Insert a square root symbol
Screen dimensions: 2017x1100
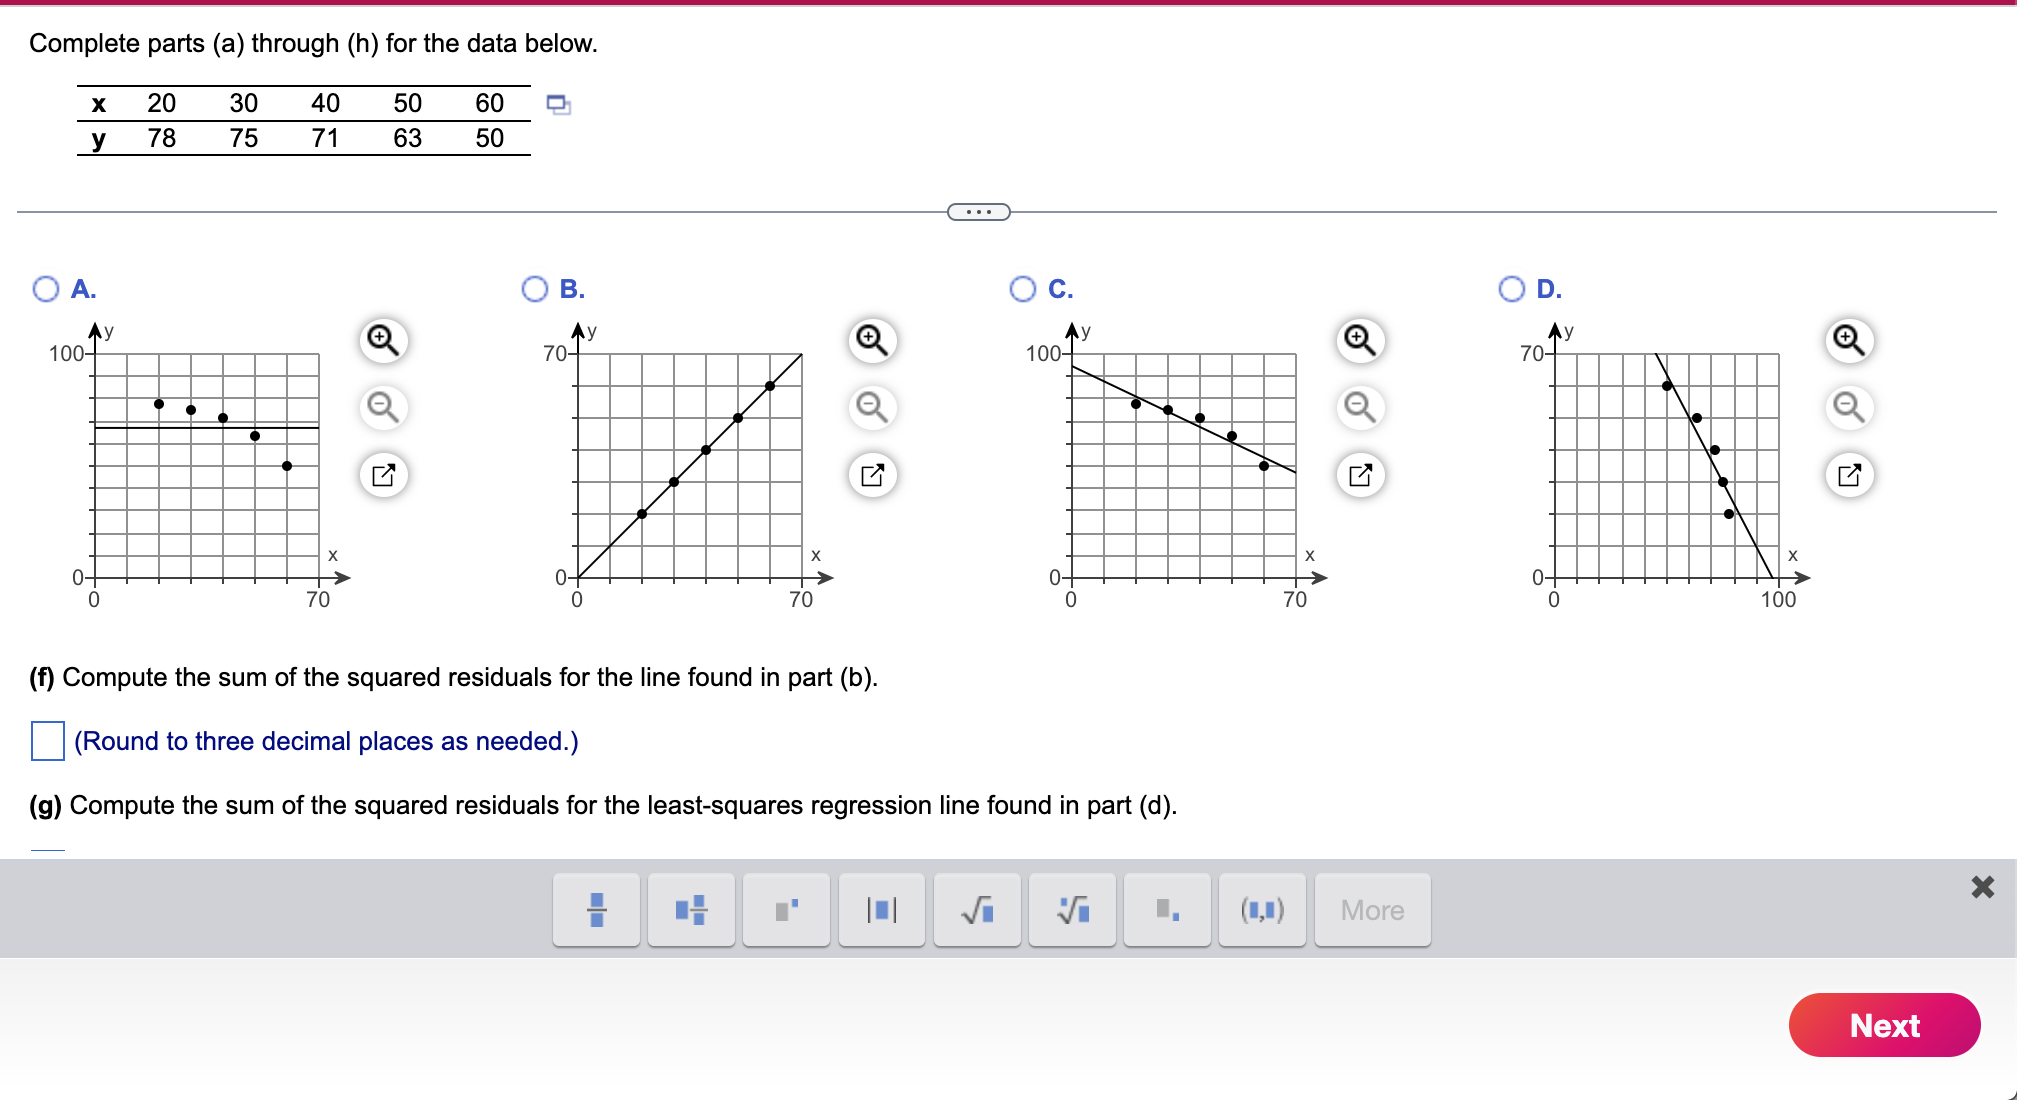pos(977,910)
